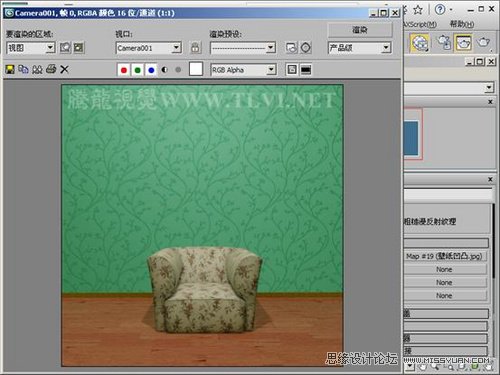Lock the viewport with the padlock icon
500x375 pixels.
(195, 48)
